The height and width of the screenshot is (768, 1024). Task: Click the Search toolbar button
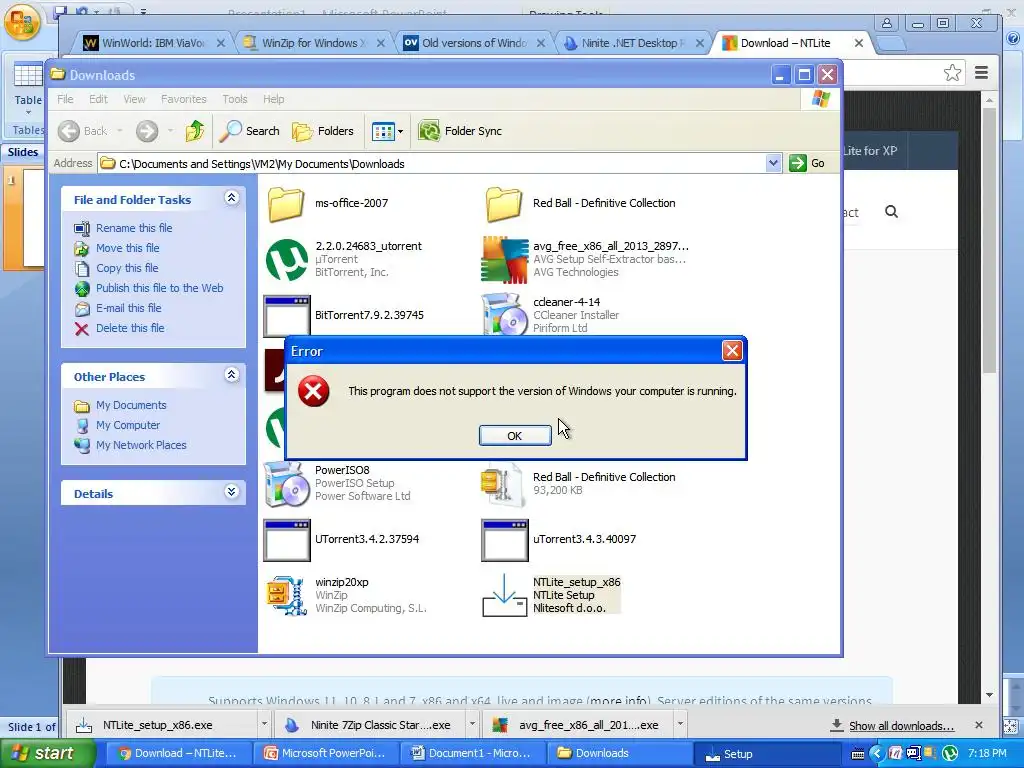[249, 131]
